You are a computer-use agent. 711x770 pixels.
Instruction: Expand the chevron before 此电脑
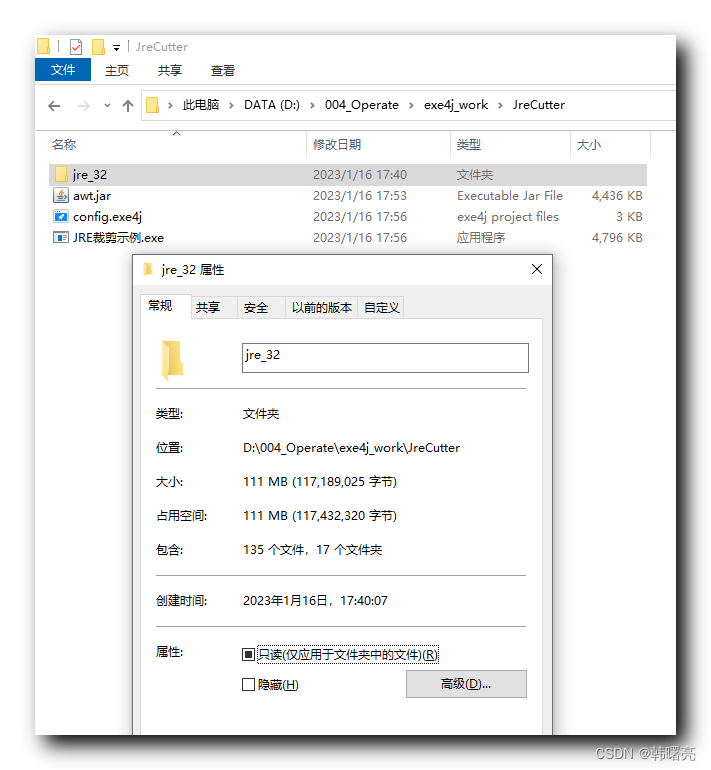[x=170, y=105]
